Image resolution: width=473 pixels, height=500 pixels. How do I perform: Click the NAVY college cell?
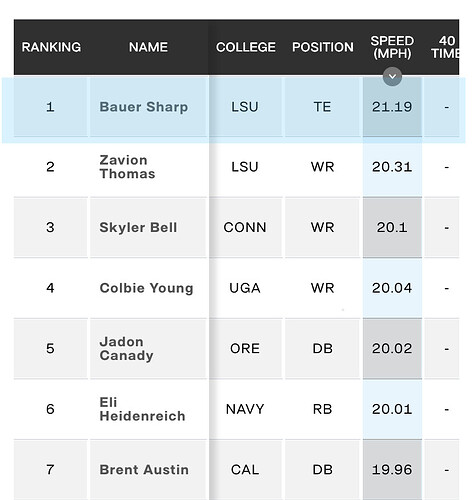(245, 409)
